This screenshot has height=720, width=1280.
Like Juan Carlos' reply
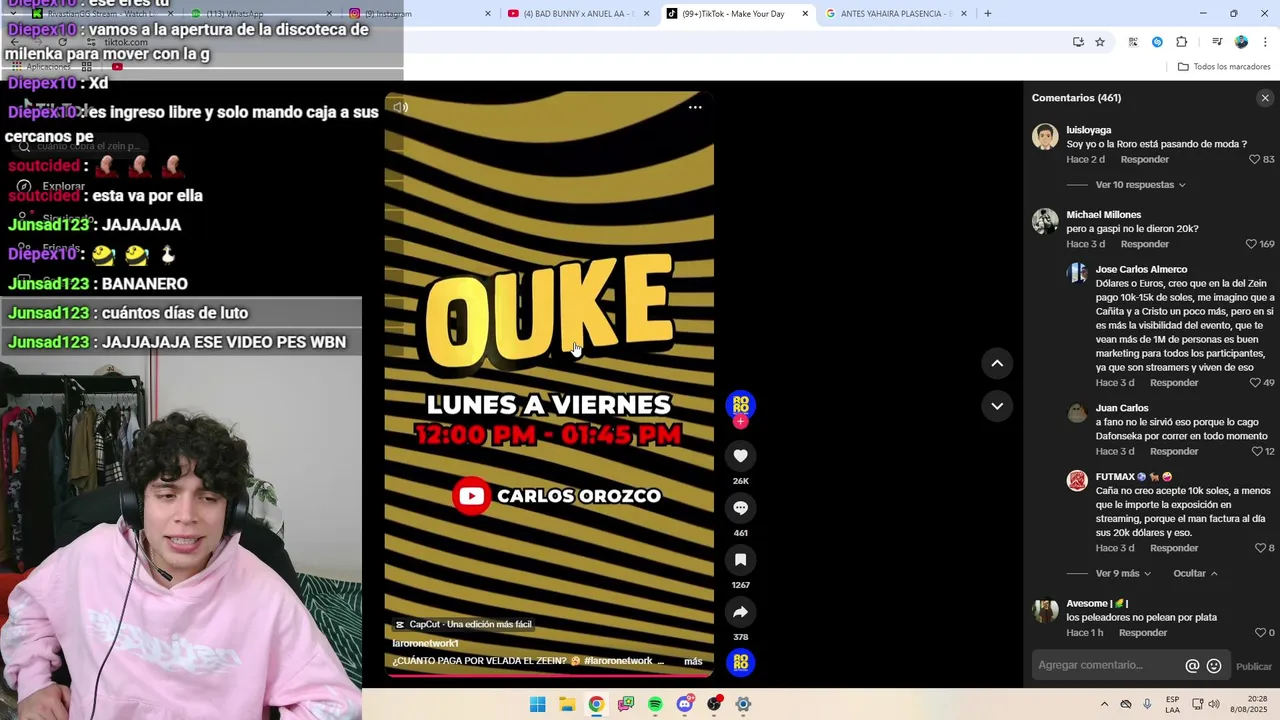click(x=1257, y=452)
